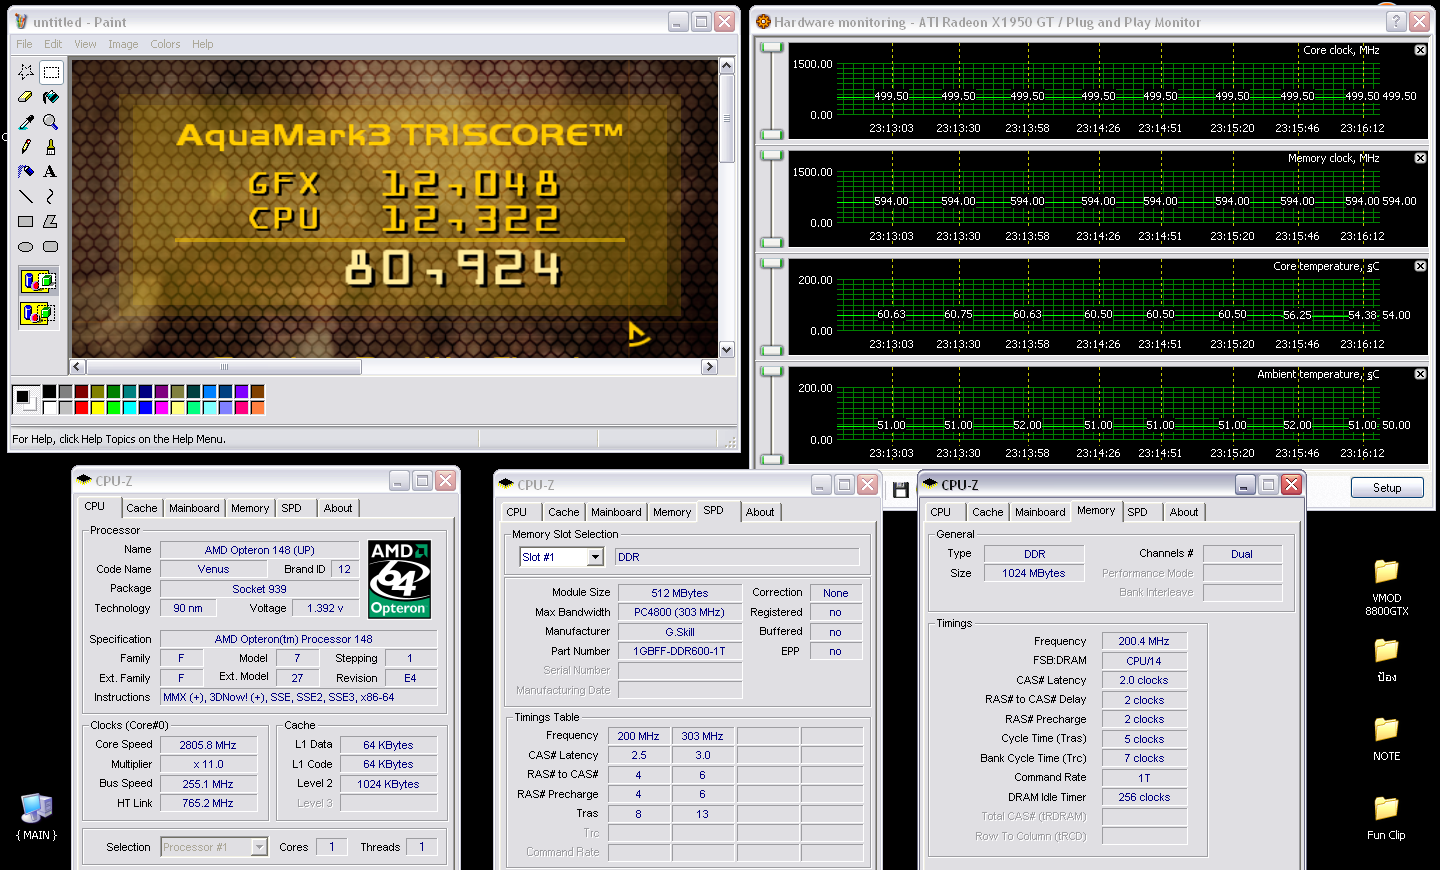Open the File menu in Paint

24,44
